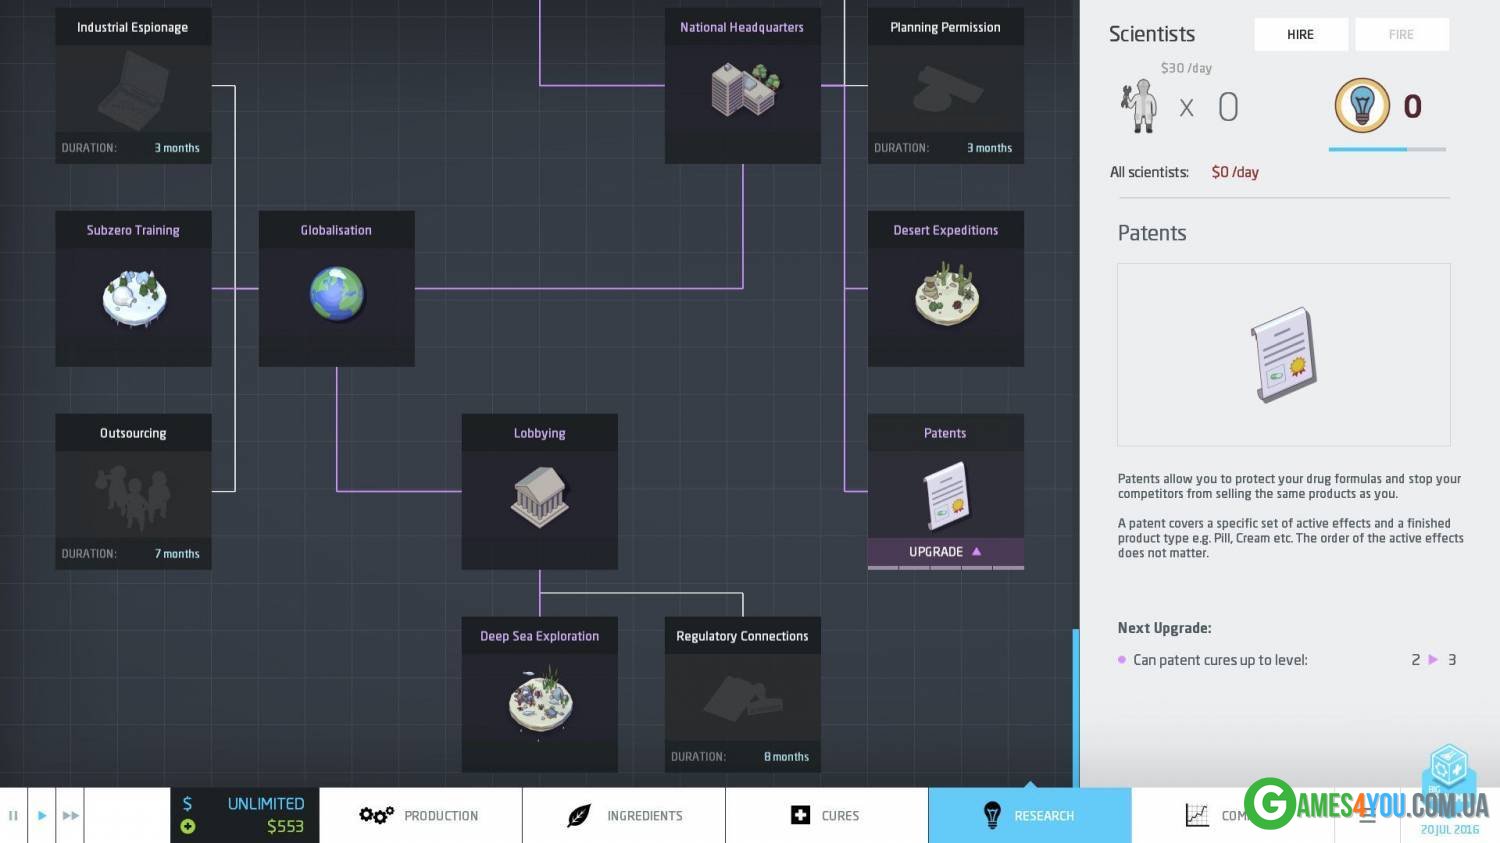Expand the Patents UPGRADE arrow

point(976,552)
